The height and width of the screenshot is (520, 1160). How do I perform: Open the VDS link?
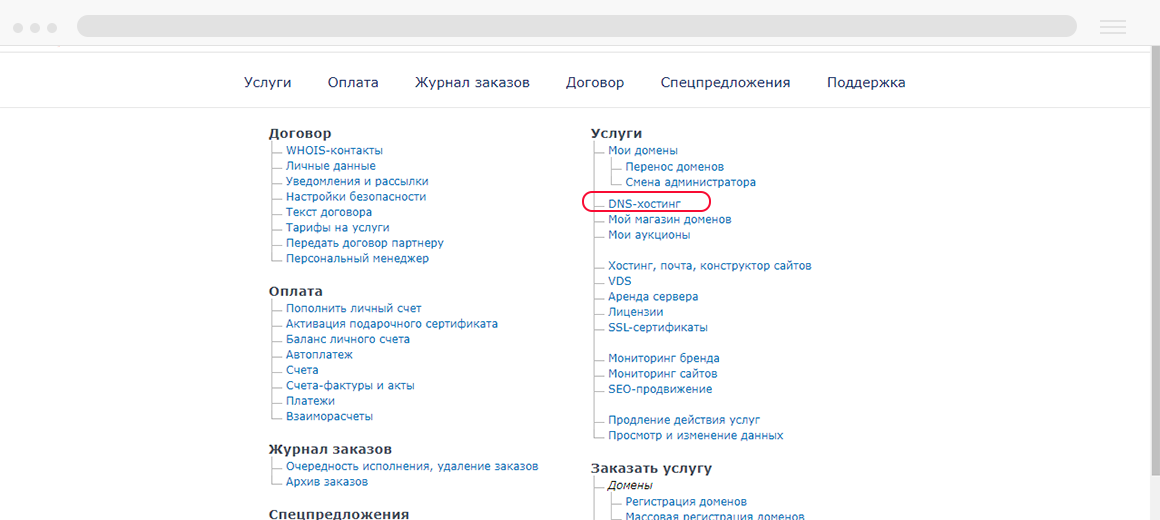click(x=619, y=281)
